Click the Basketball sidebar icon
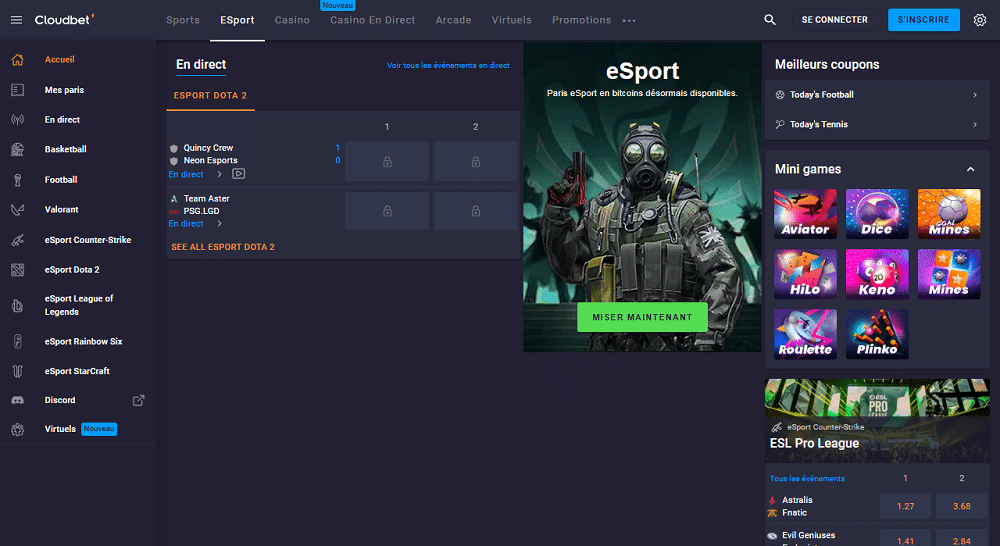The height and width of the screenshot is (546, 1000). pos(18,149)
